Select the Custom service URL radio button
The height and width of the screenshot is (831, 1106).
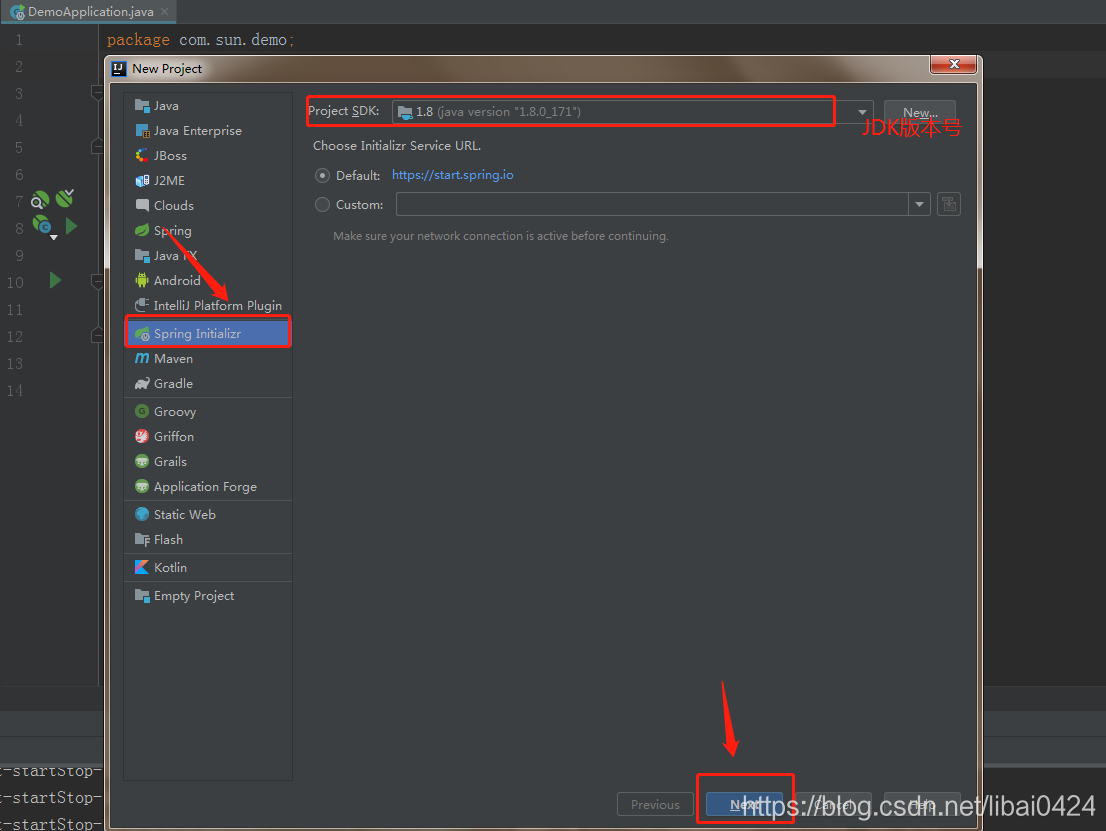tap(322, 205)
